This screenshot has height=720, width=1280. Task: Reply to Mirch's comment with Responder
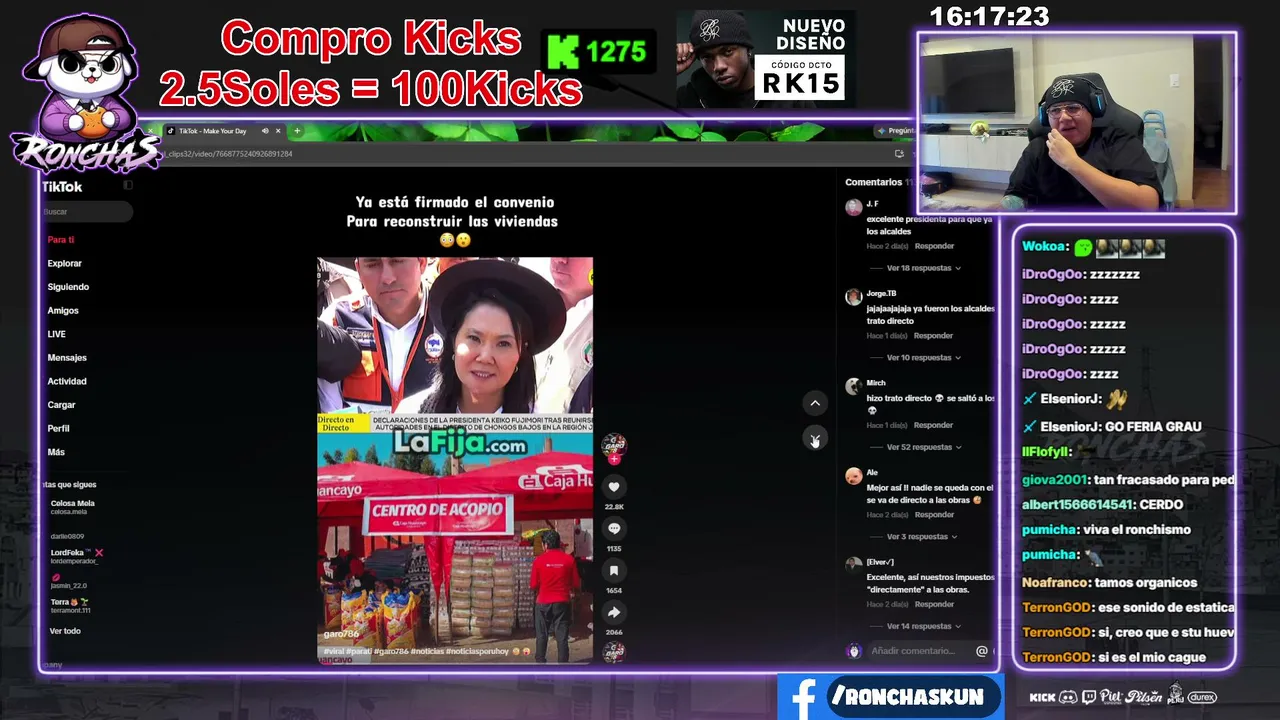coord(934,425)
